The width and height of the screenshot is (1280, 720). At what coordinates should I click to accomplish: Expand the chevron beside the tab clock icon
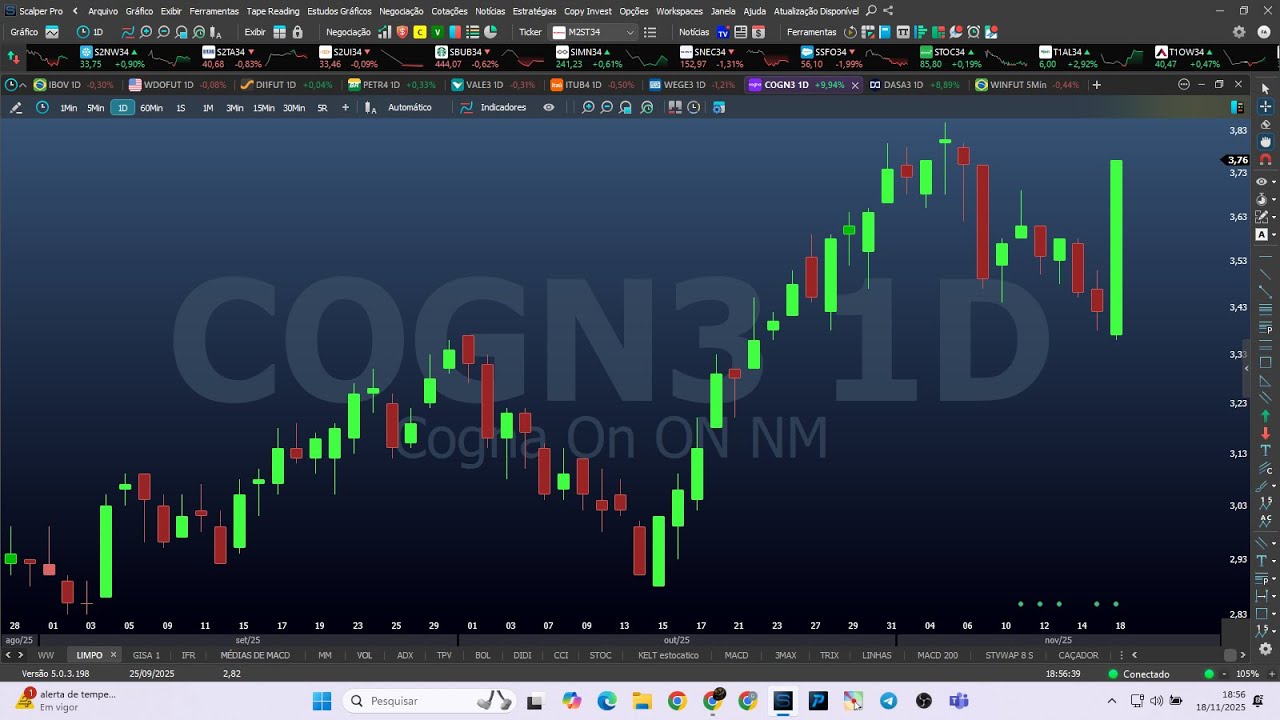23,85
